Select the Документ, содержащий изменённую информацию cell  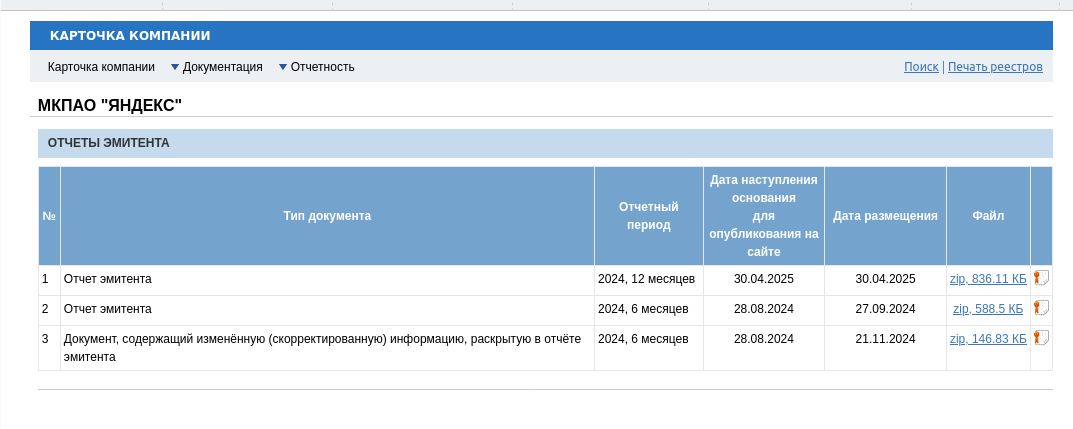327,348
